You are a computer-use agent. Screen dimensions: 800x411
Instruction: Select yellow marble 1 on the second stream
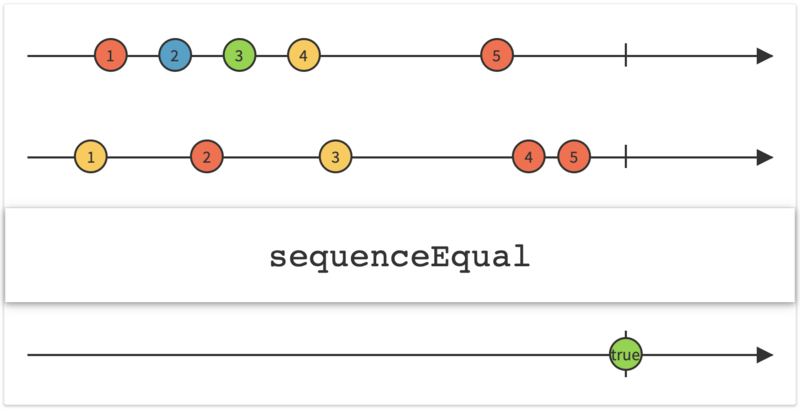[91, 157]
